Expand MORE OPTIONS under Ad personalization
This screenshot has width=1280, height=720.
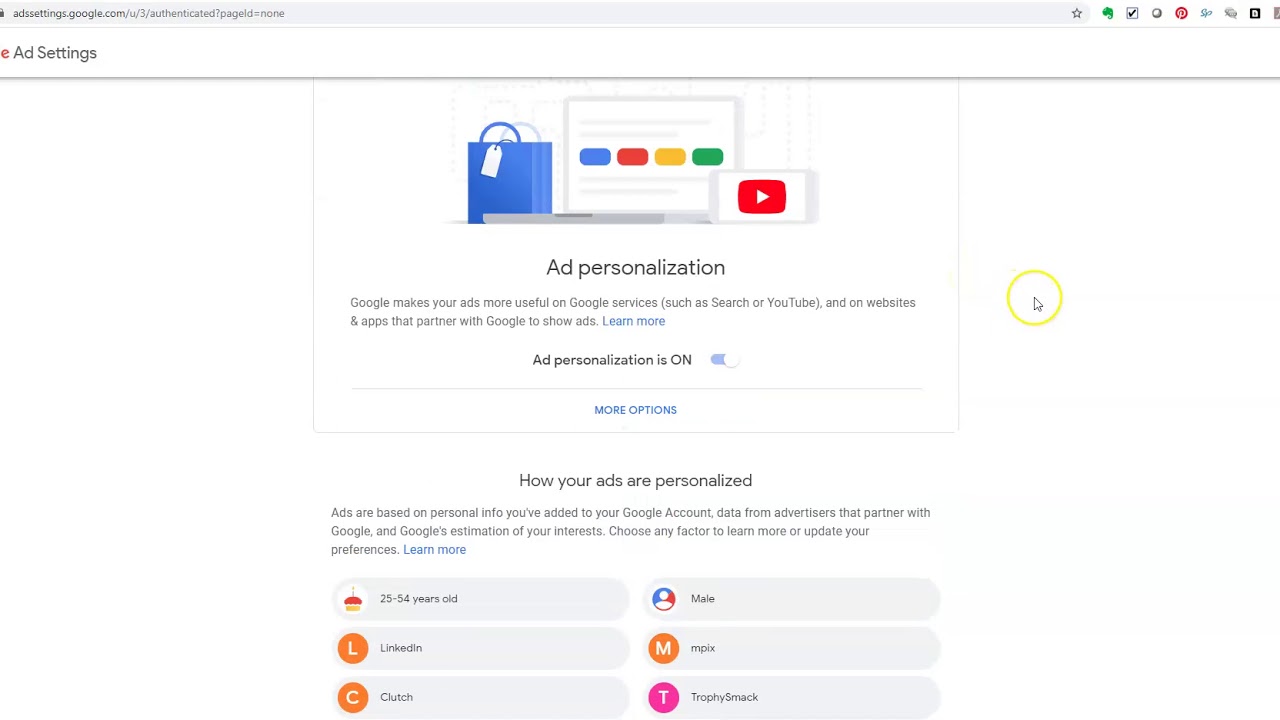pyautogui.click(x=635, y=410)
